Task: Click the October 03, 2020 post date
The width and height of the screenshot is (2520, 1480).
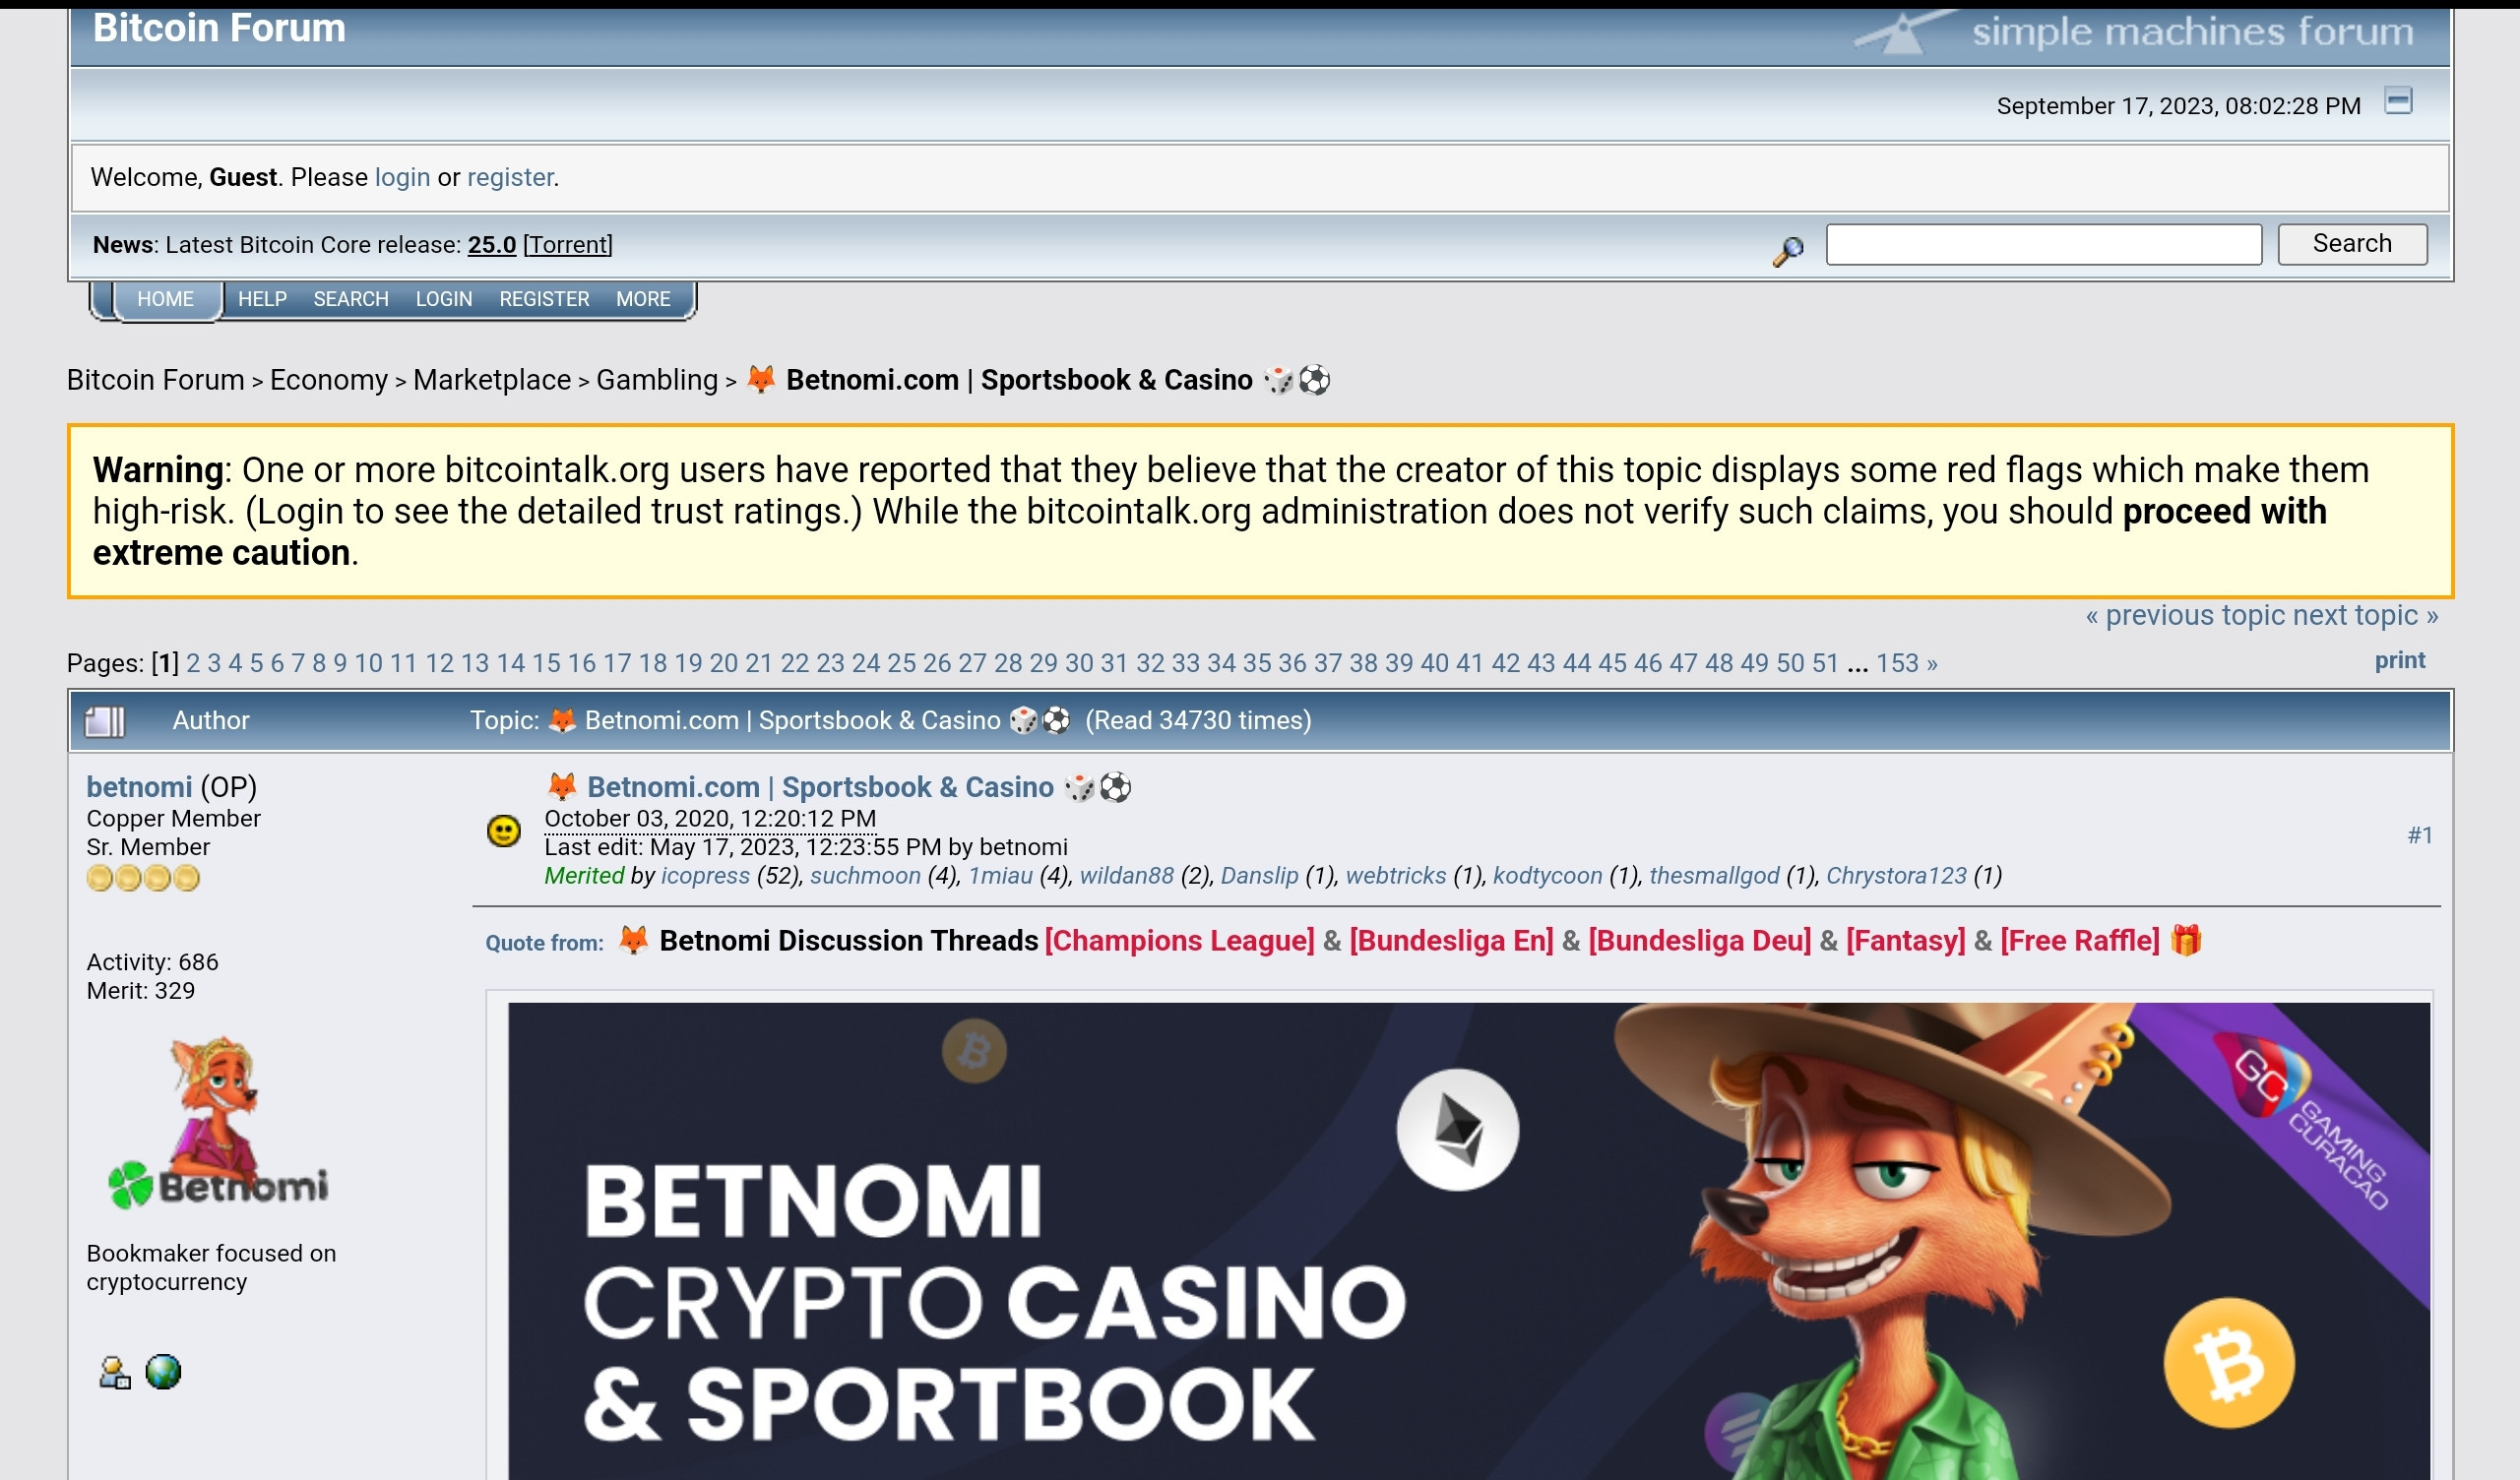Action: pyautogui.click(x=710, y=818)
